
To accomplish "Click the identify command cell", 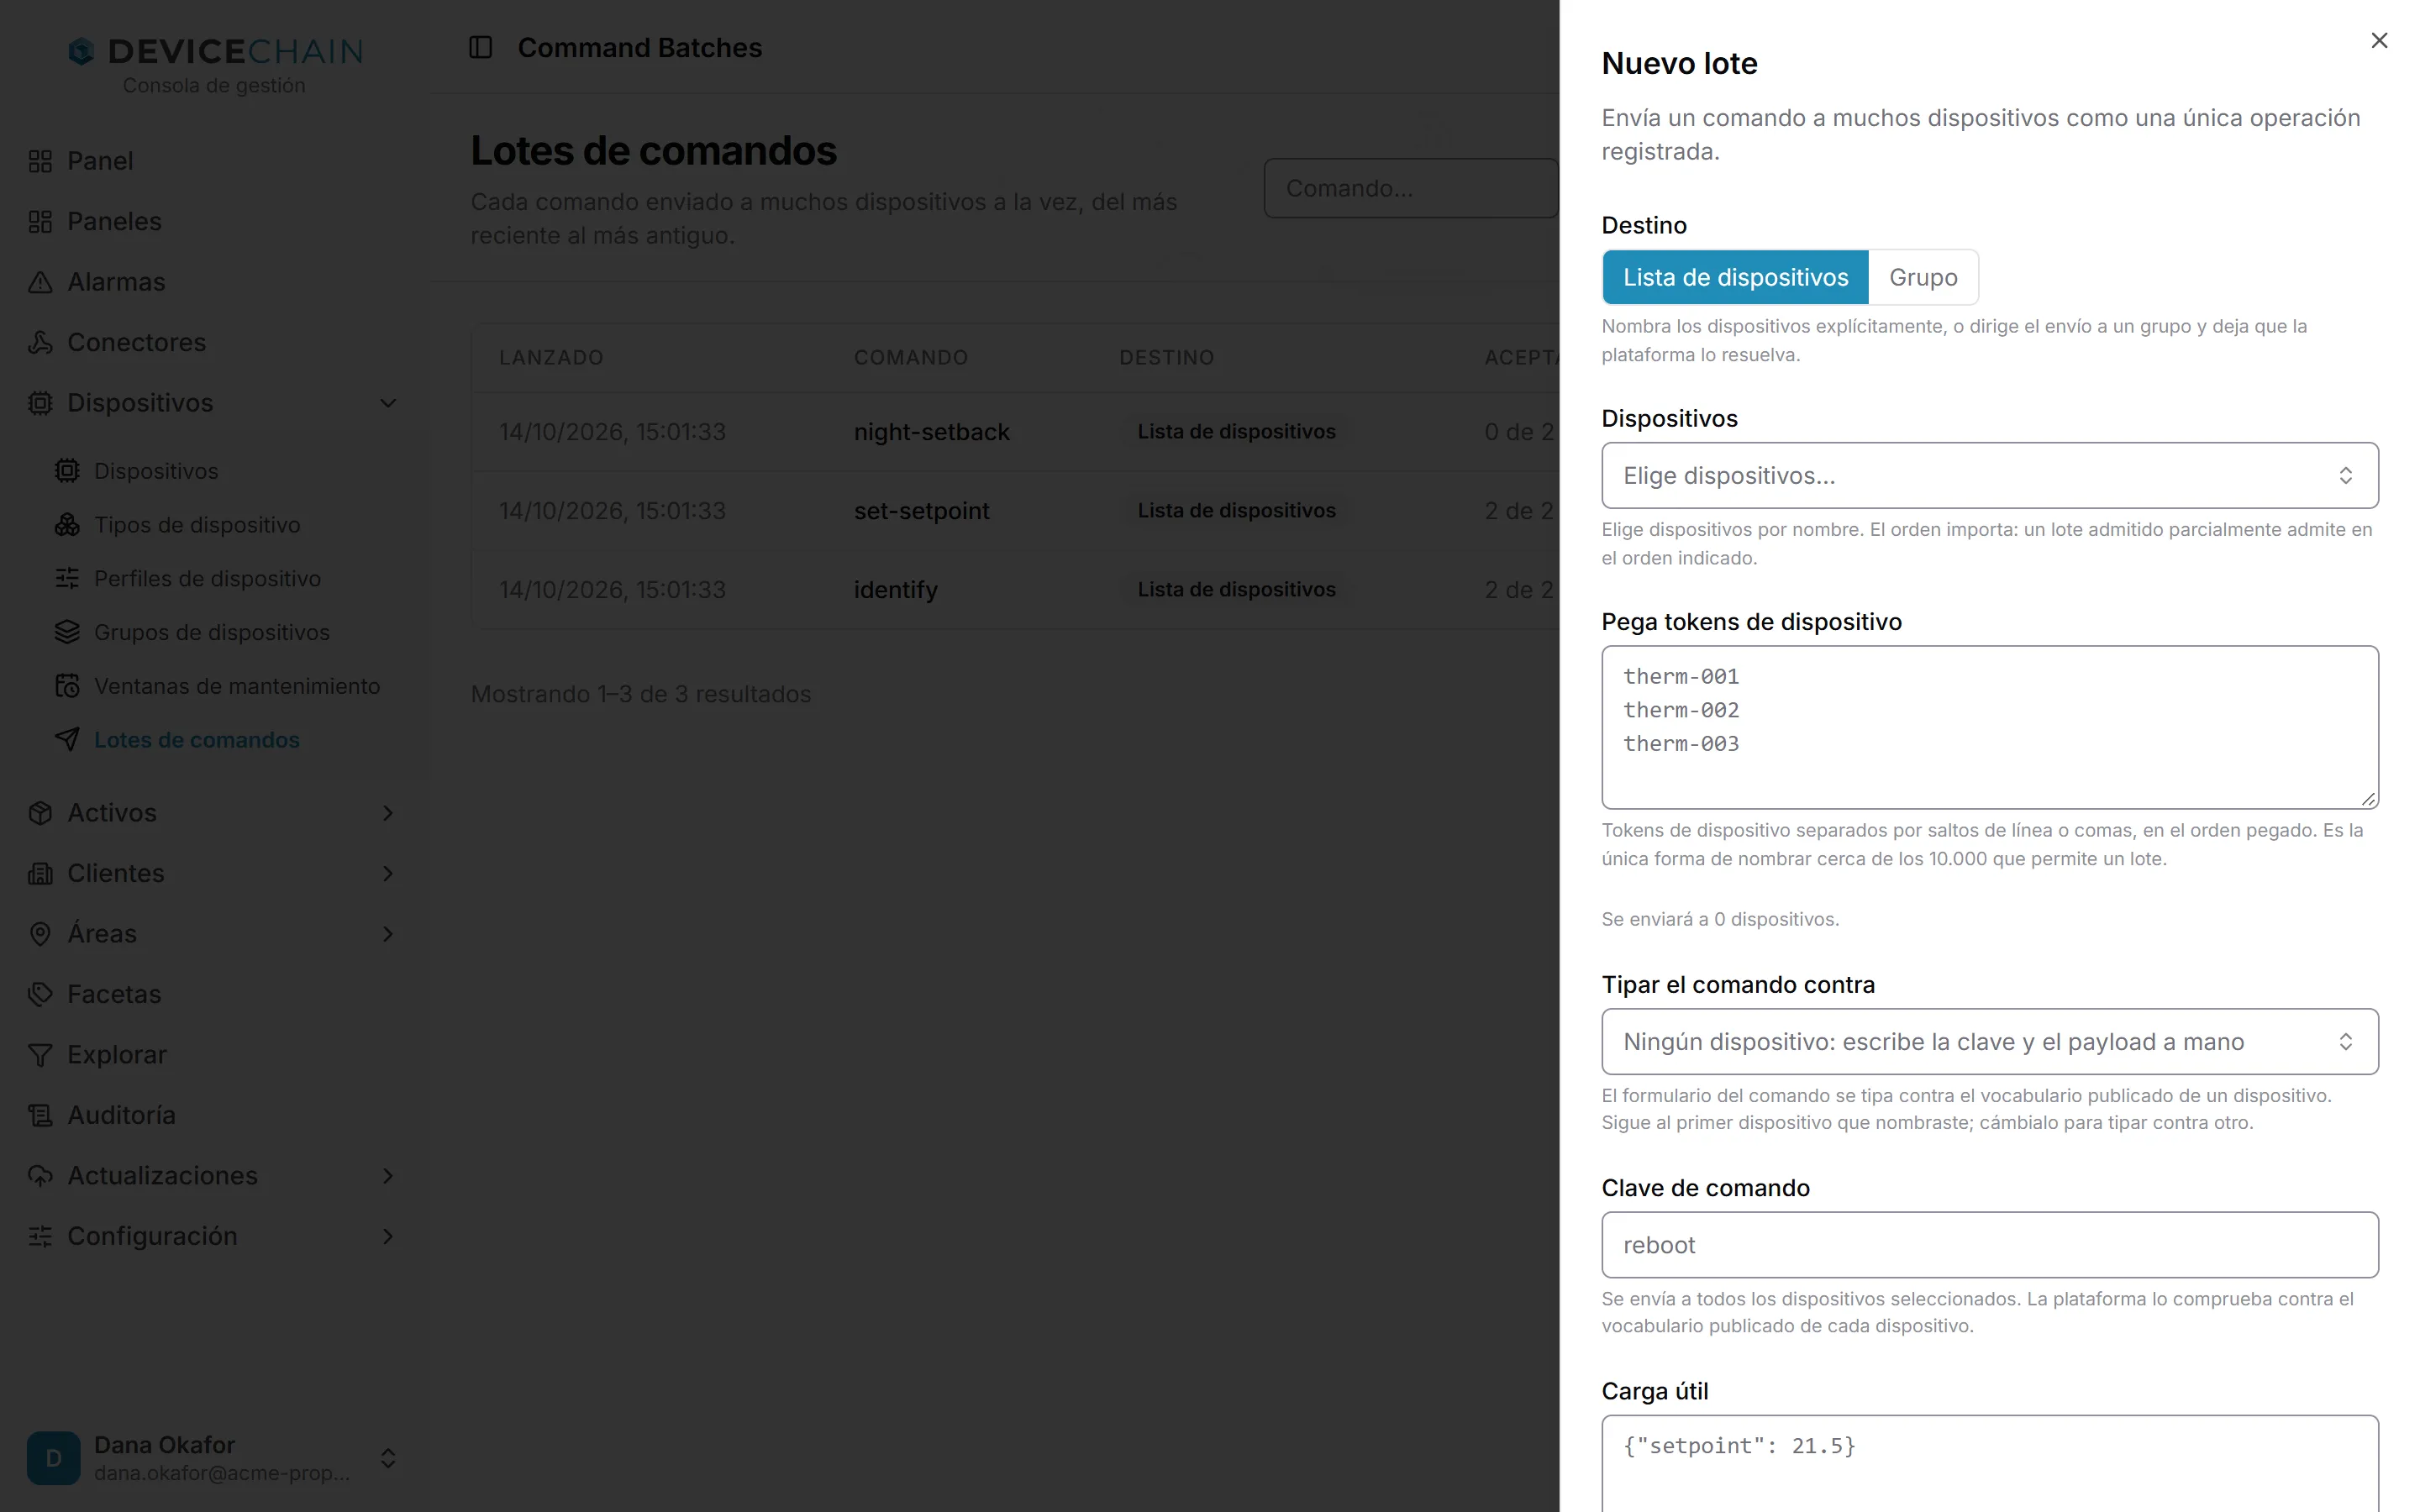I will [x=895, y=590].
